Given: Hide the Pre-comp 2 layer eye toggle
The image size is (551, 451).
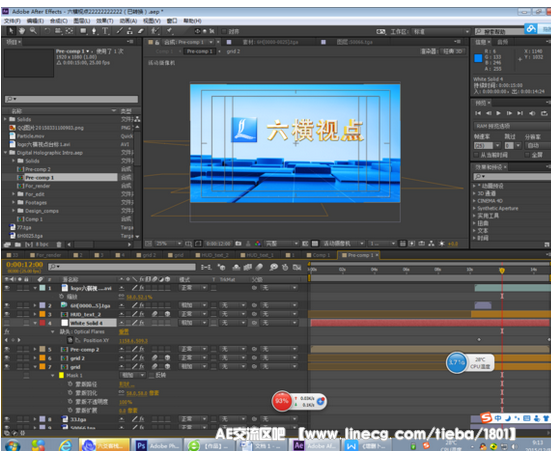Looking at the screenshot, I should (x=7, y=349).
